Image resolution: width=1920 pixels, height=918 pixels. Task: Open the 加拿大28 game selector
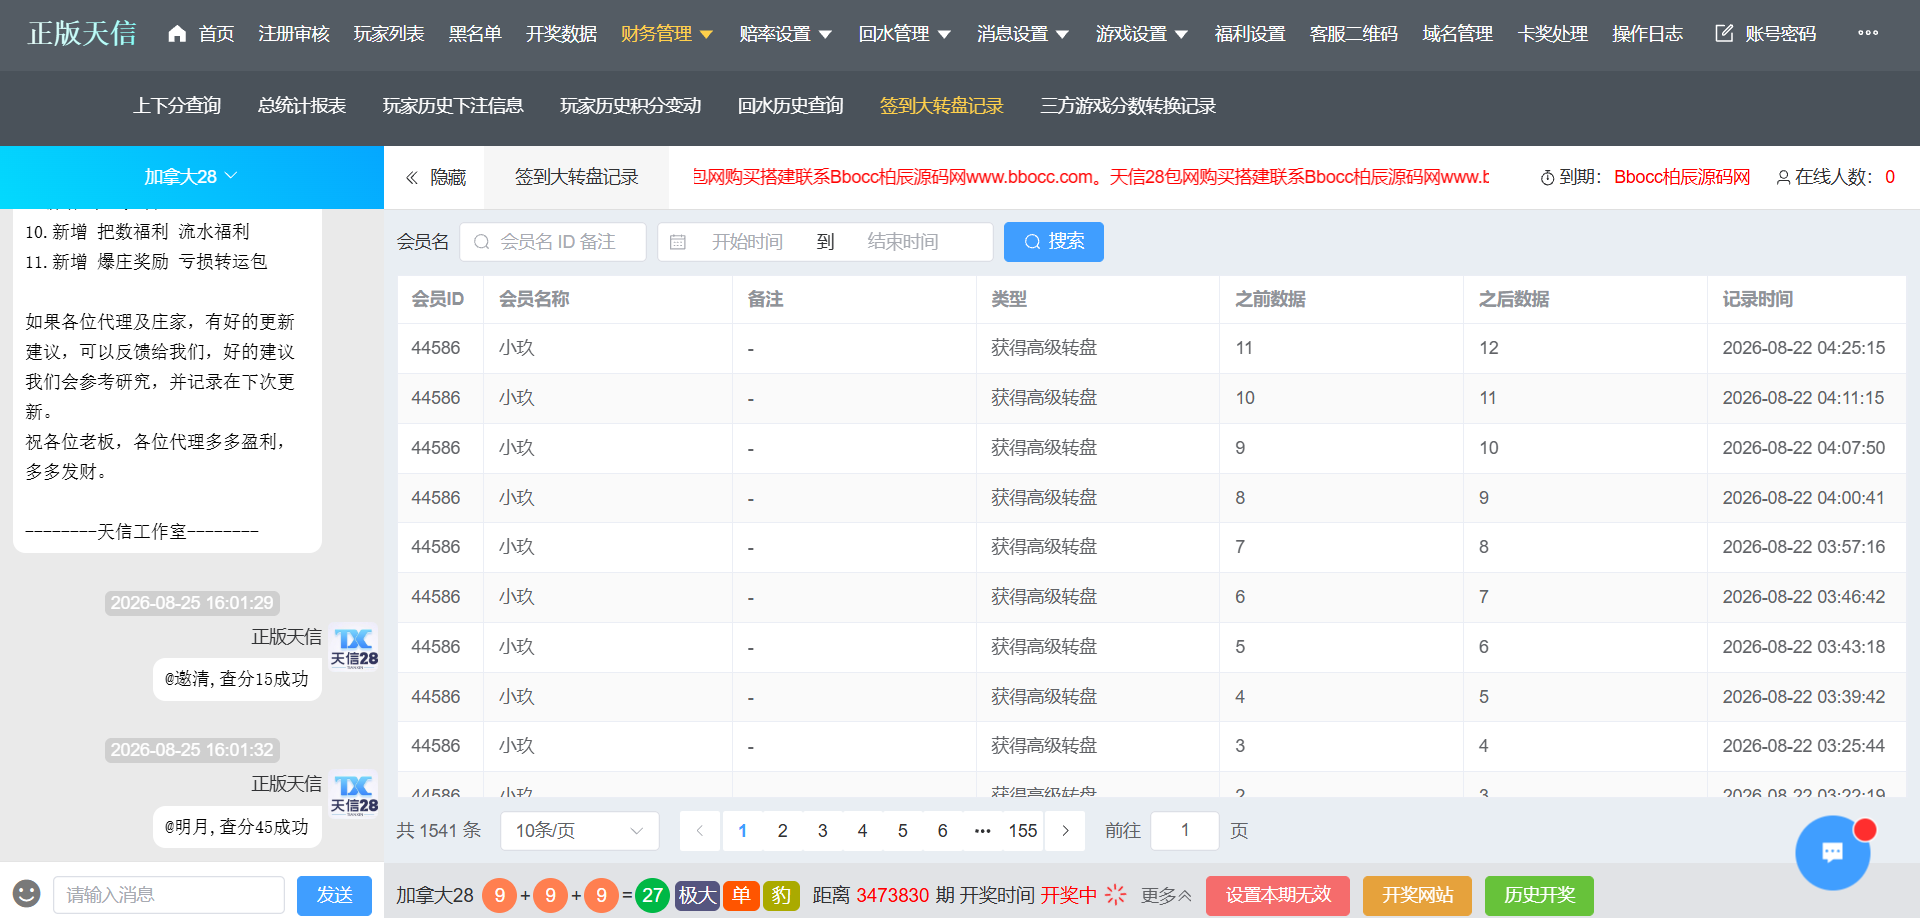tap(191, 177)
